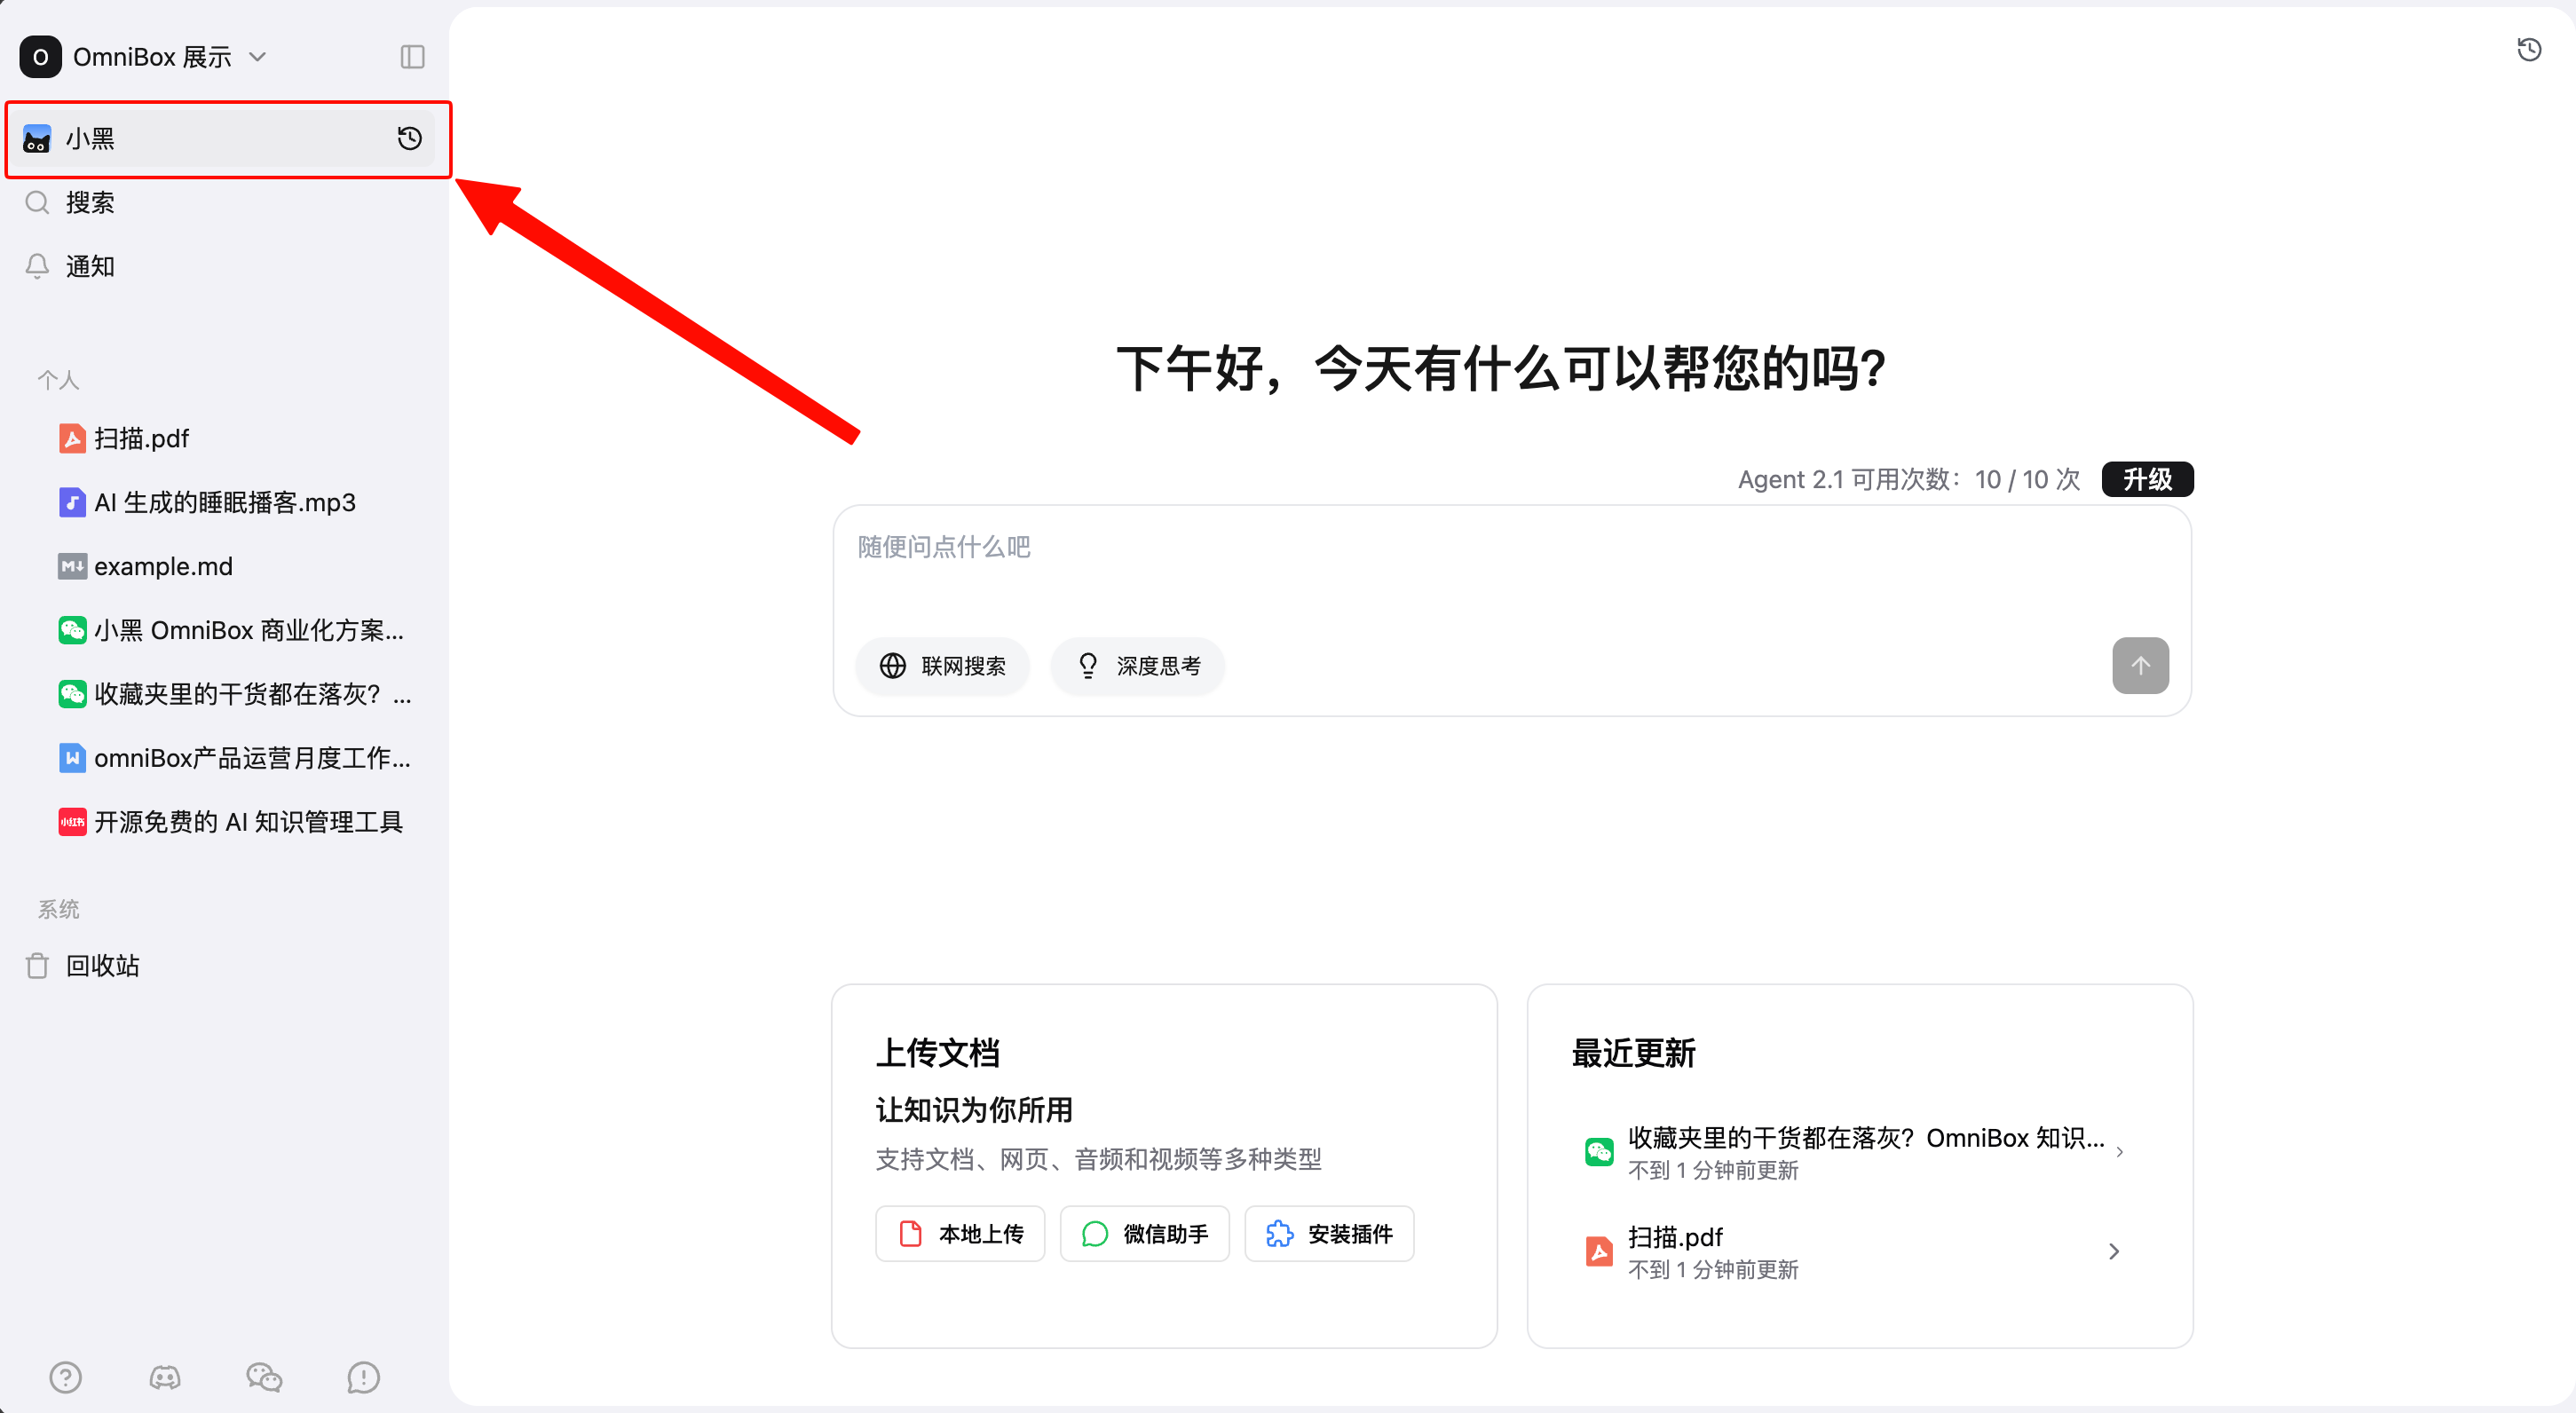Click the 系统 section label
This screenshot has height=1413, width=2576.
coord(58,909)
